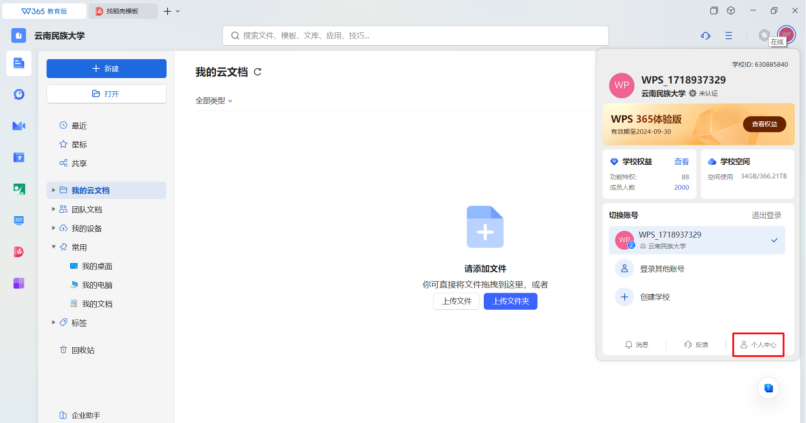Expand the 我的设备 tree arrow
Screen dimensions: 806x423
53,228
